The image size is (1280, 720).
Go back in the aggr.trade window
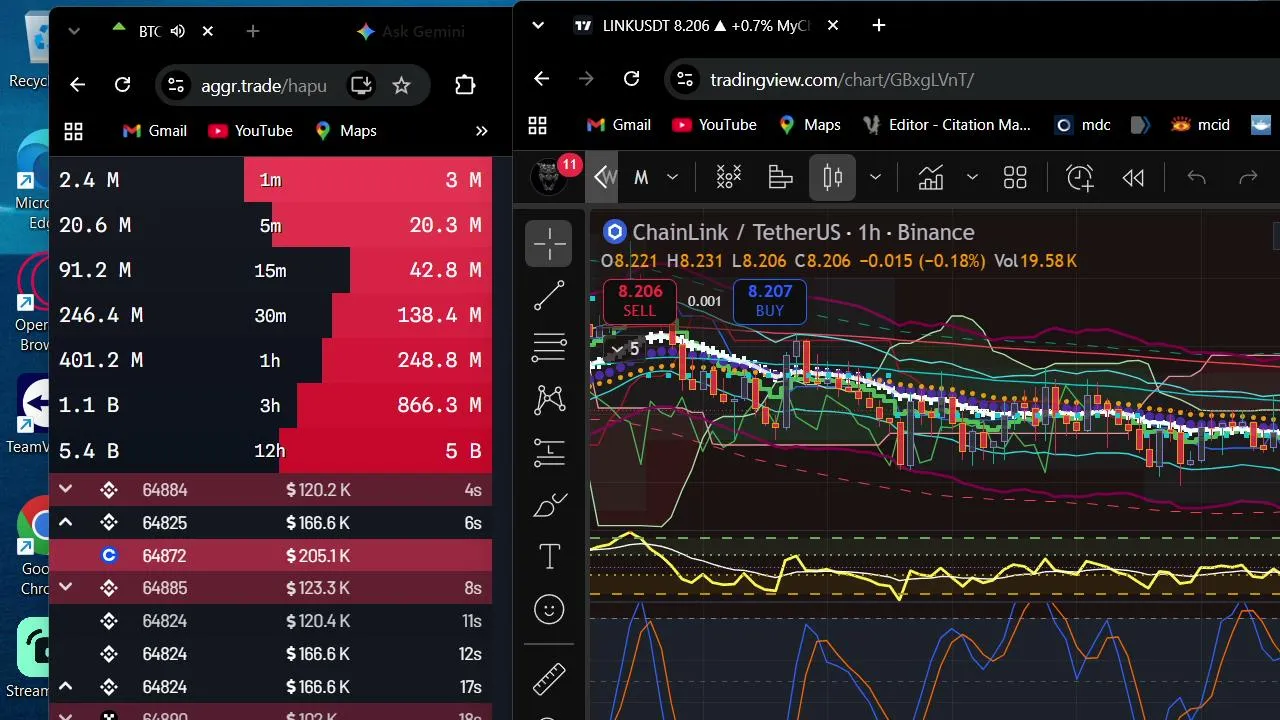click(78, 85)
